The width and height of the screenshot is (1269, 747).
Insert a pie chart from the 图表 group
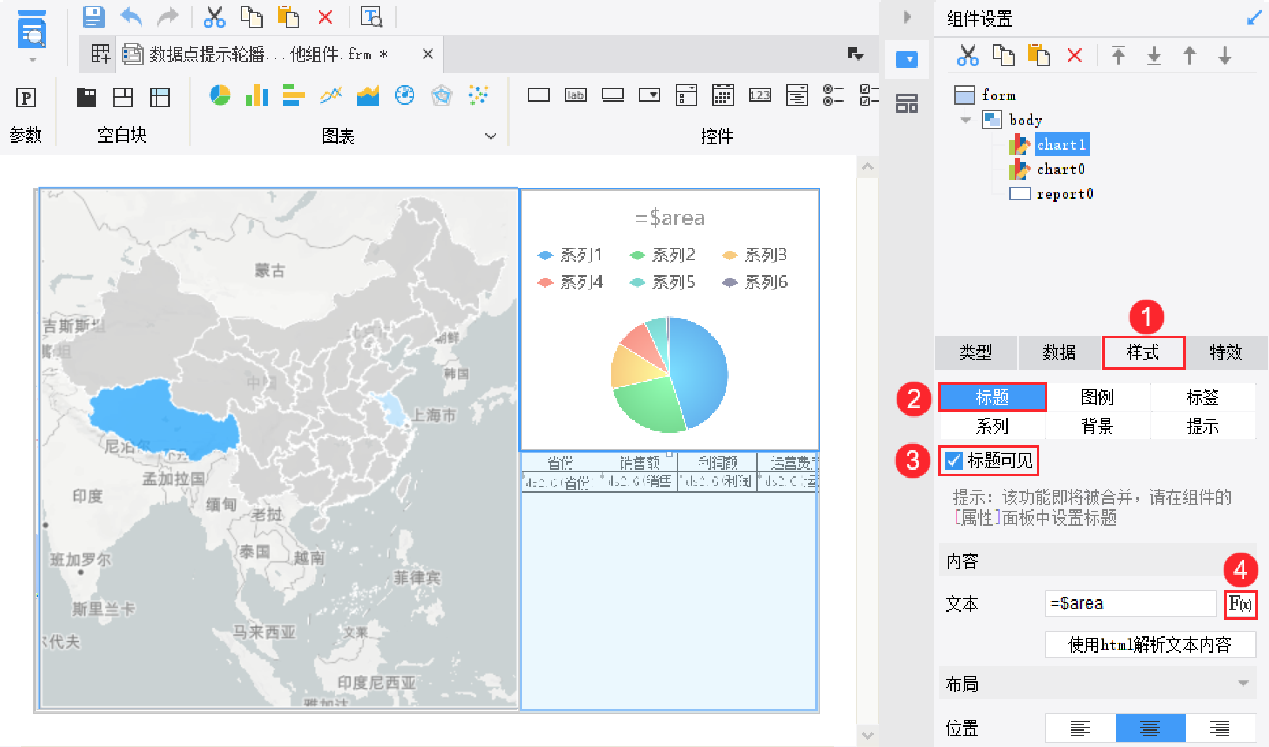(x=220, y=95)
